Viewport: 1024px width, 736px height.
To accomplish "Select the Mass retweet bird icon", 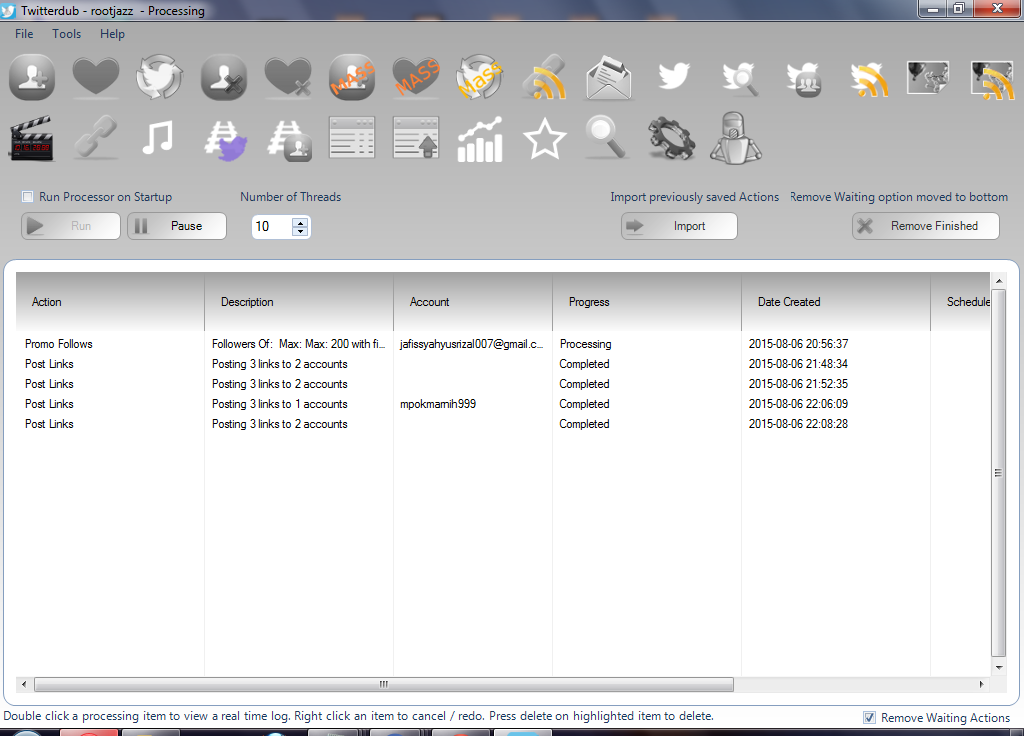I will coord(480,77).
